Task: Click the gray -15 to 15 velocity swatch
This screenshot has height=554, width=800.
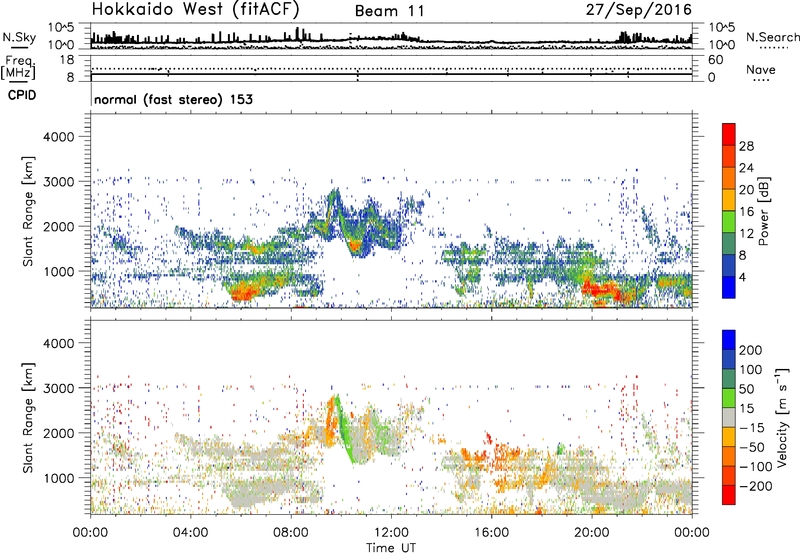Action: [x=729, y=417]
